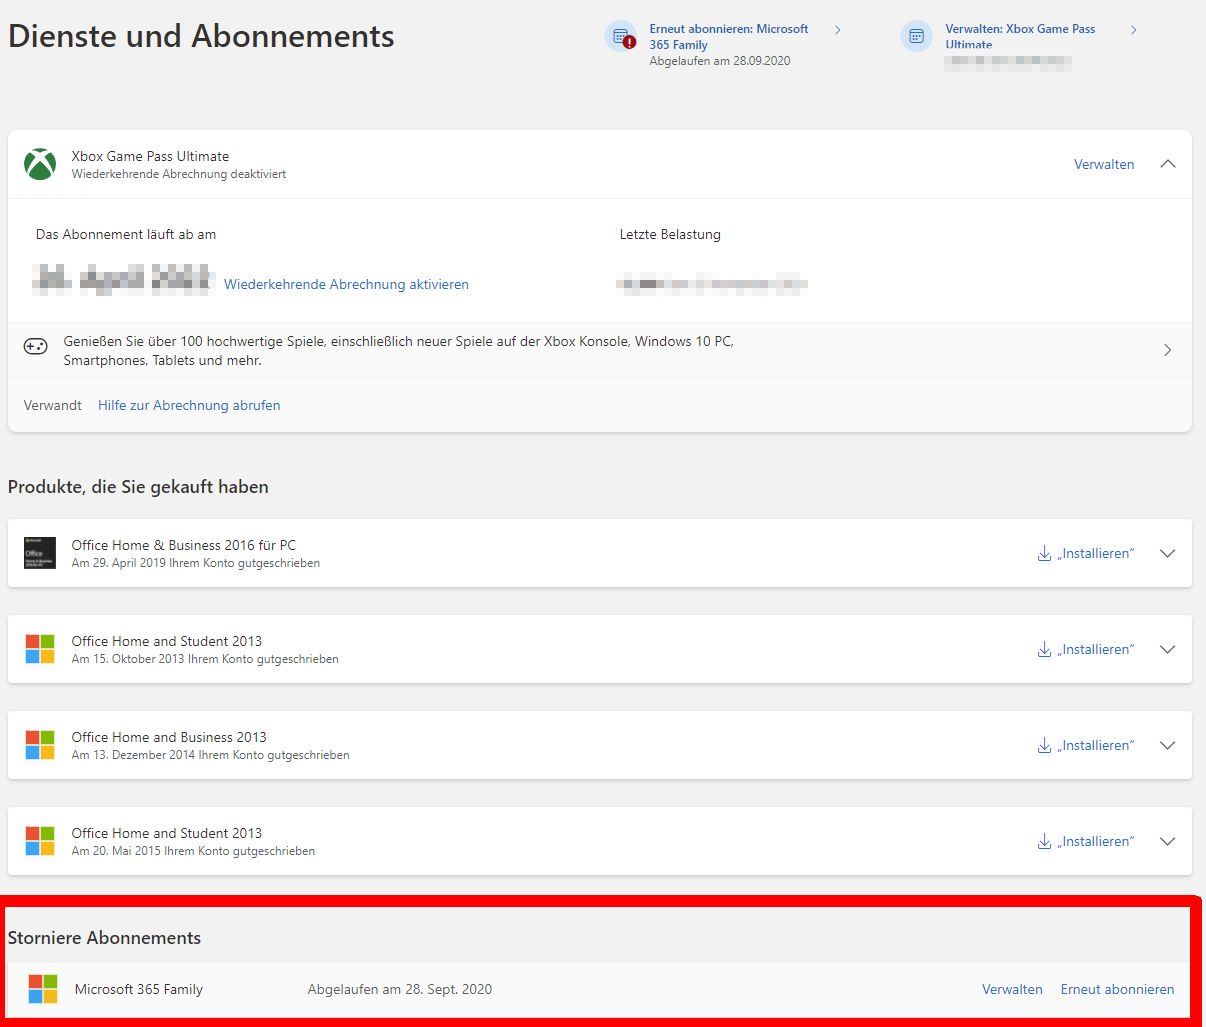Click Microsoft logo beside Office Home and Student 2013 from May 2015
Viewport: 1206px width, 1027px height.
[40, 841]
